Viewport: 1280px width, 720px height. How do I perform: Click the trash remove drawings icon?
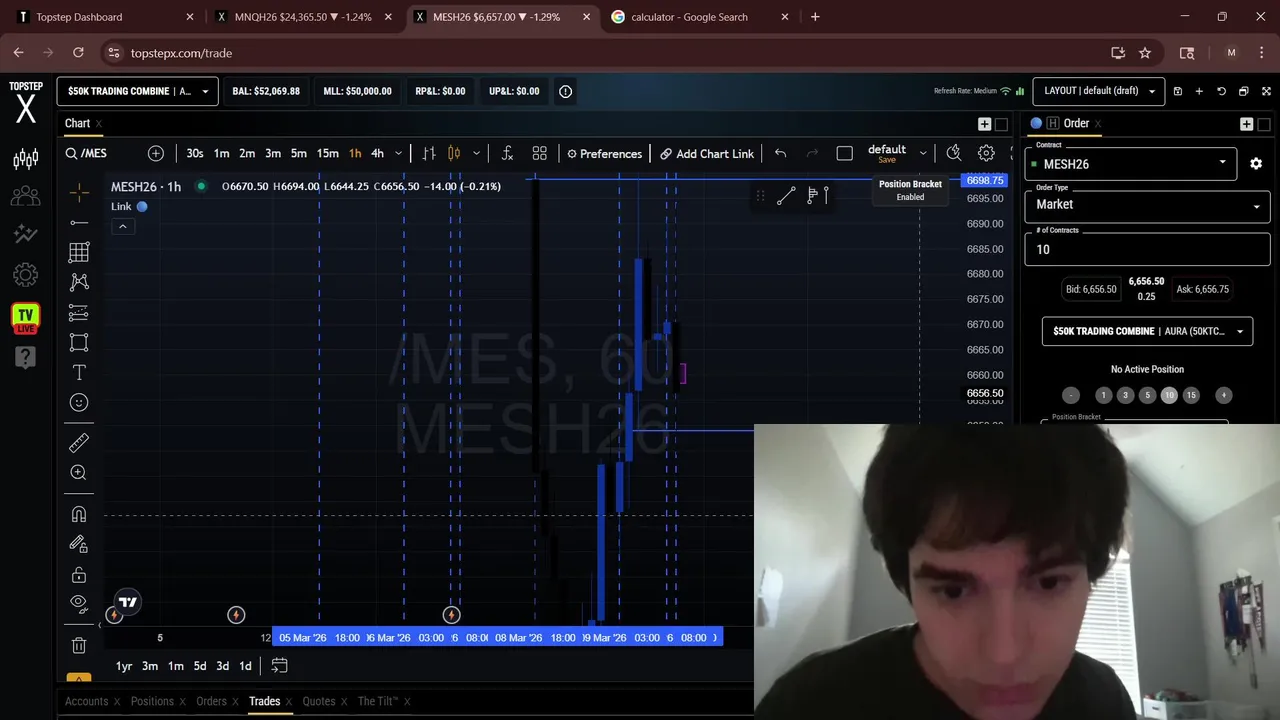coord(79,645)
